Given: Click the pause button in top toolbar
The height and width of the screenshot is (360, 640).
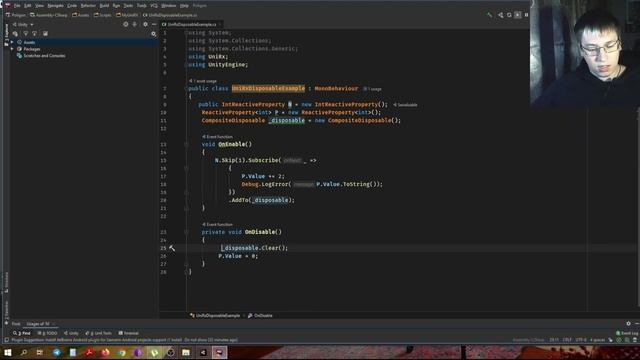Looking at the screenshot, I should click(526, 15).
